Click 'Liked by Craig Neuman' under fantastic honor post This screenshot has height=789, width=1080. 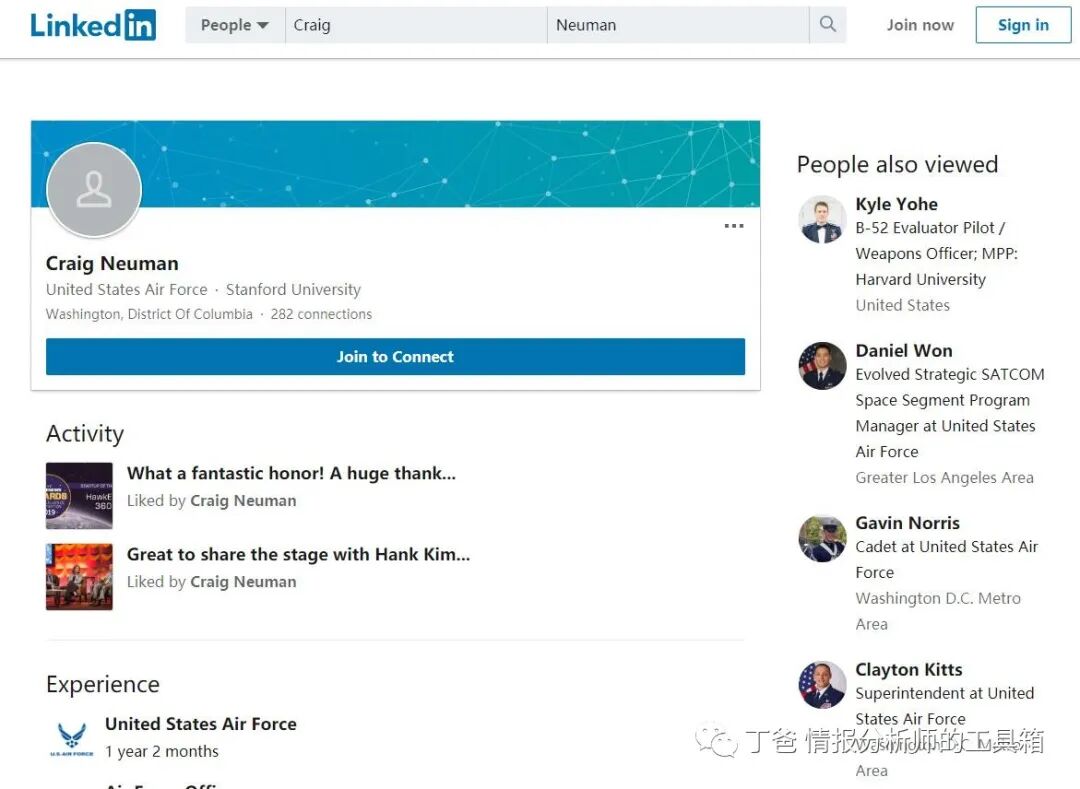tap(211, 501)
